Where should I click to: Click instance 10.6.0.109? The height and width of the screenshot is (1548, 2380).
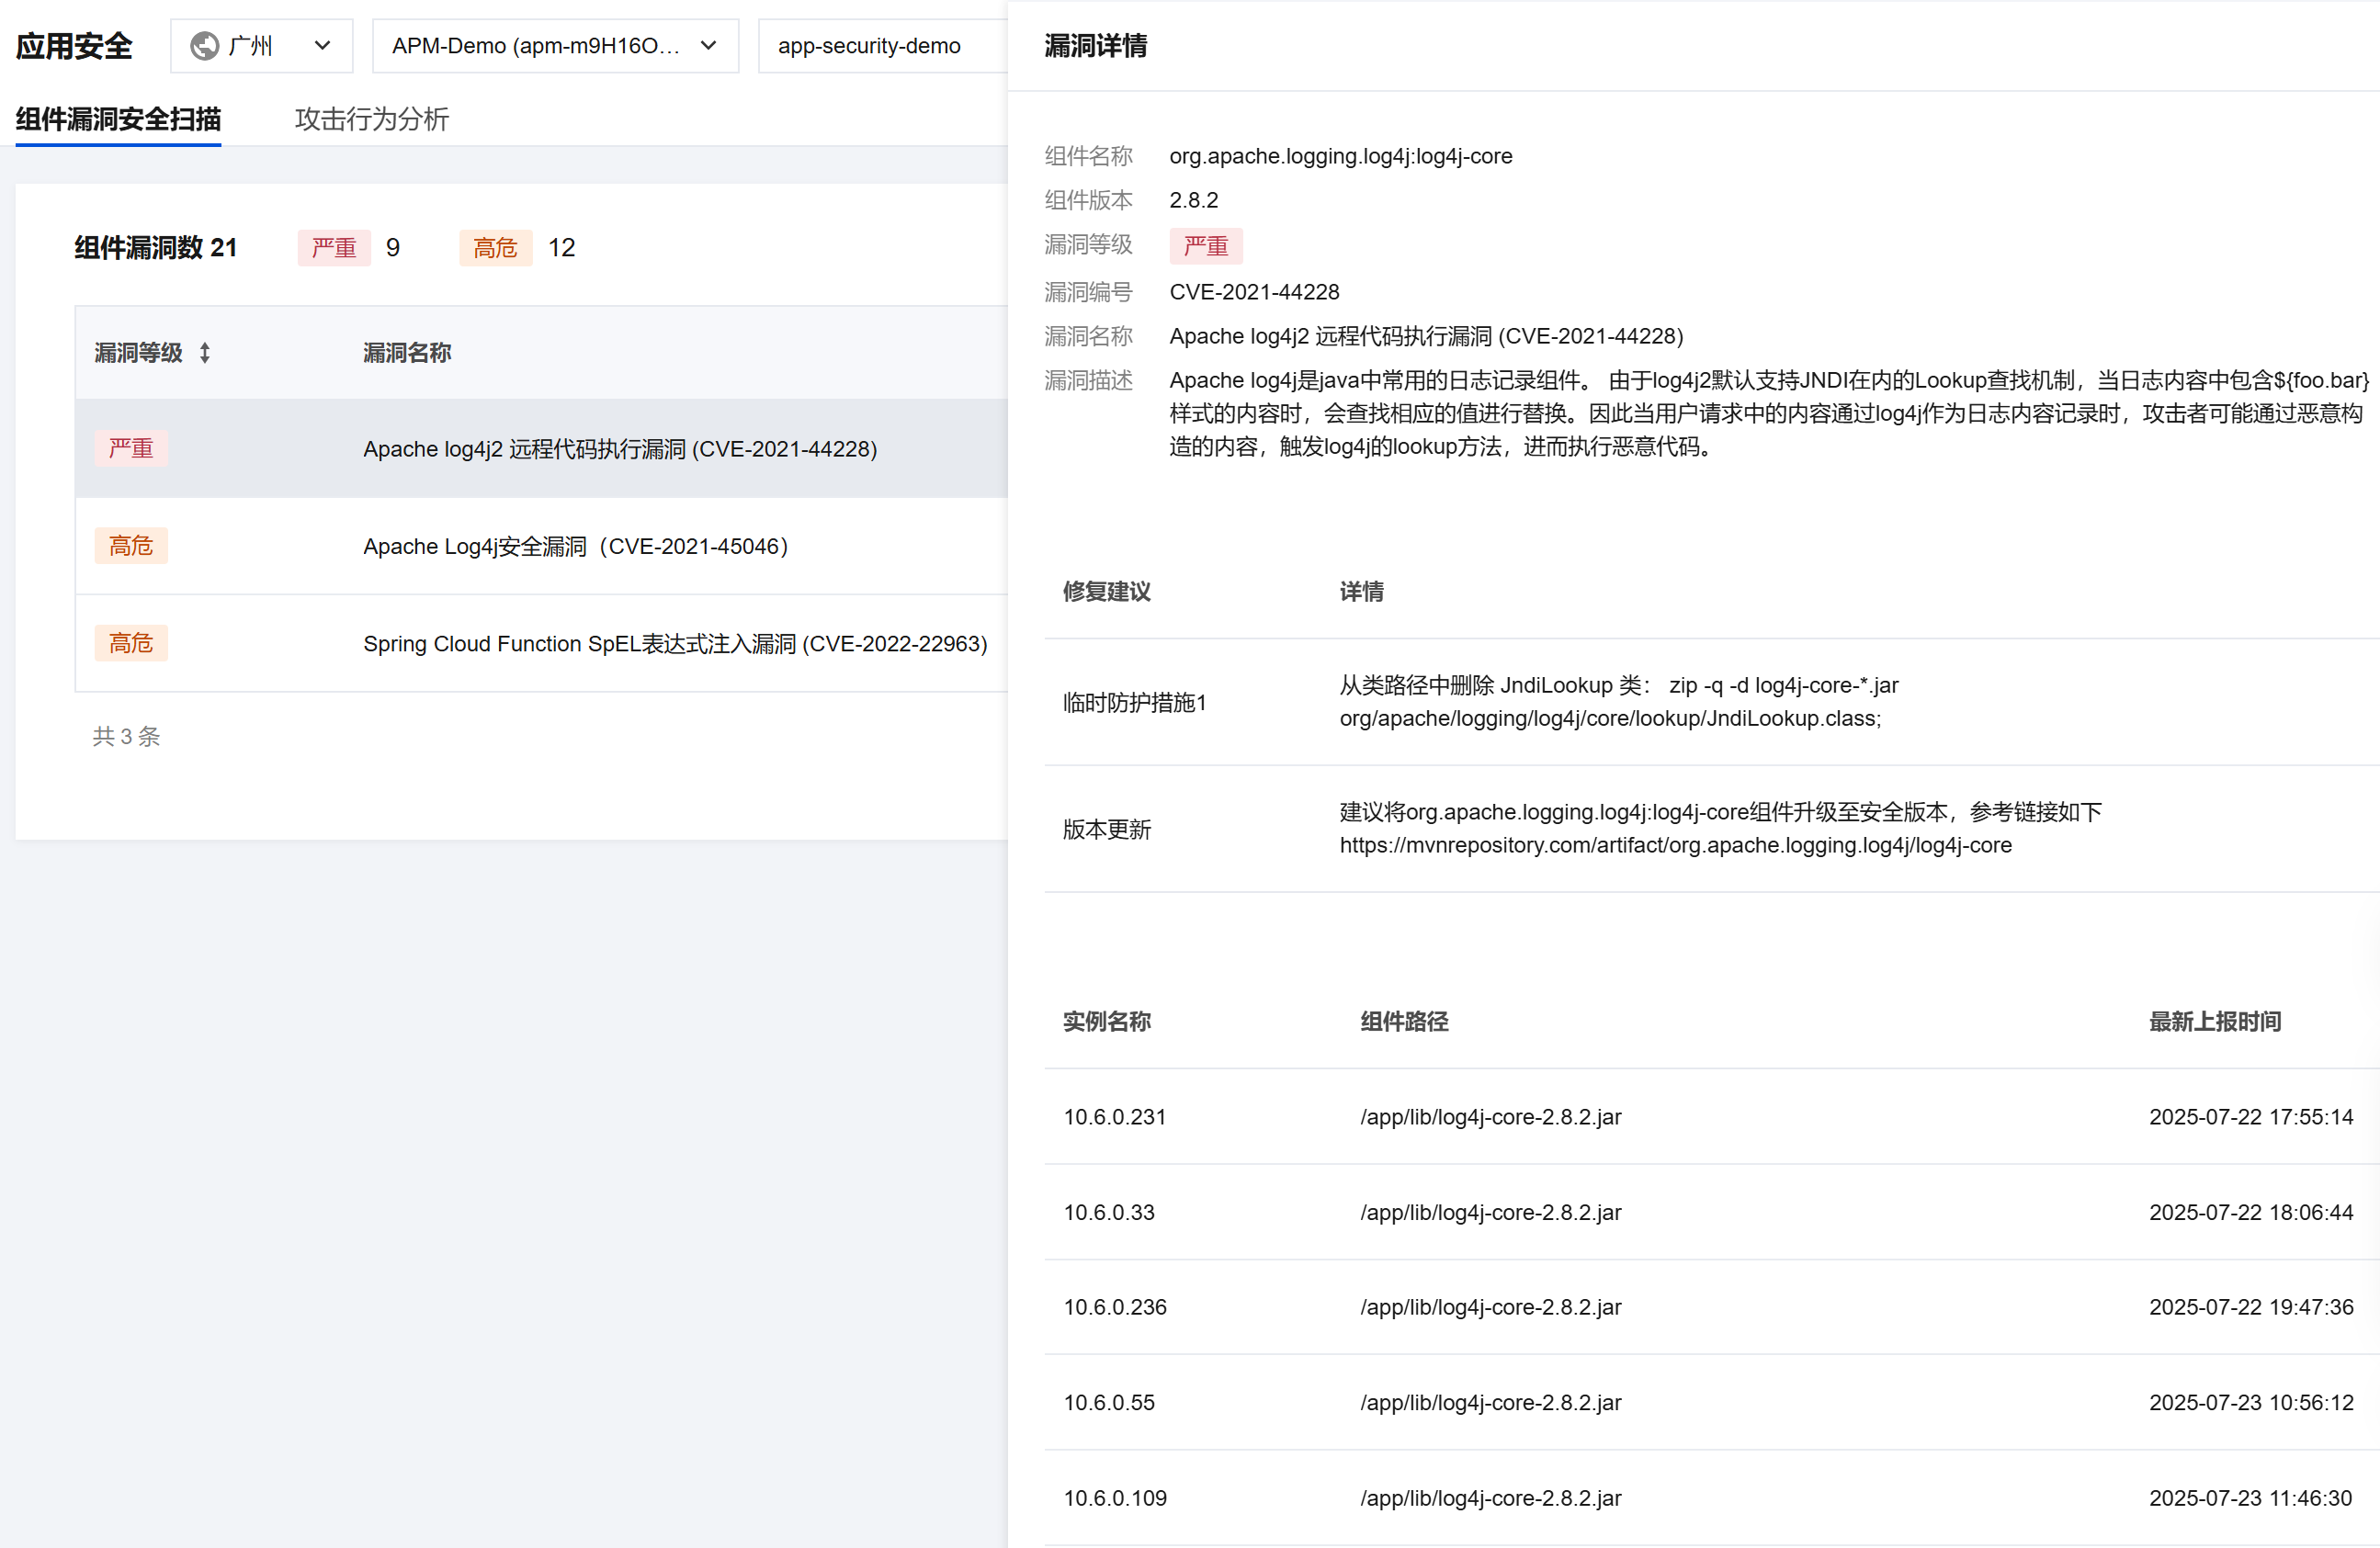(x=1115, y=1498)
